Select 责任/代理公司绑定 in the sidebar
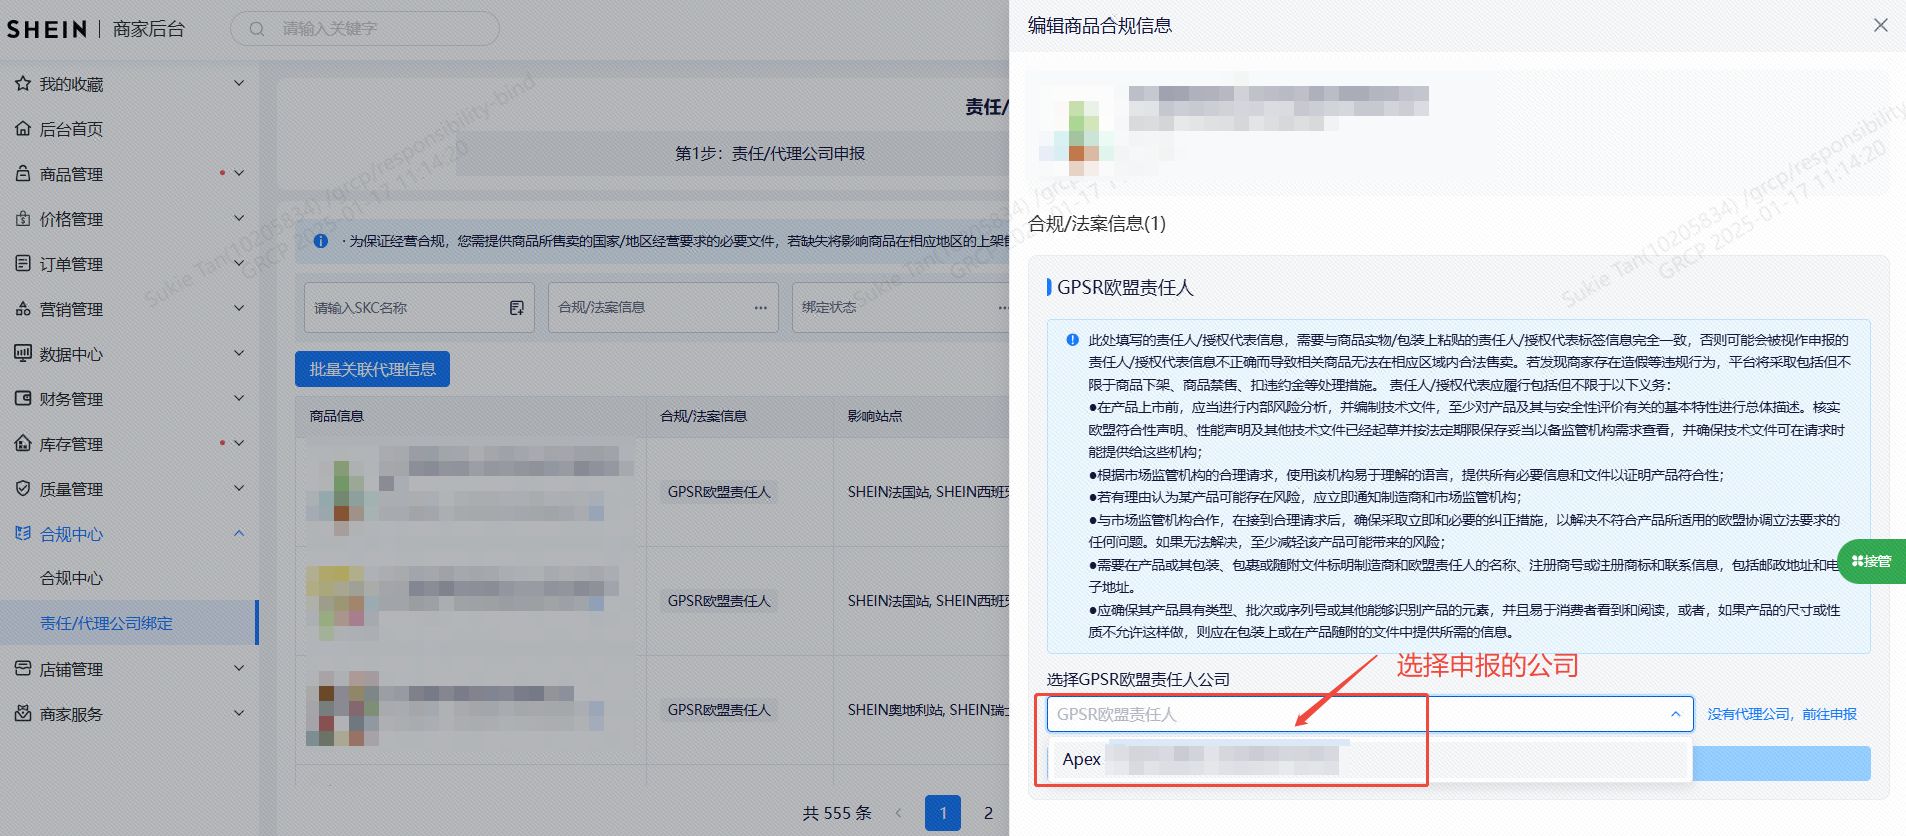1906x836 pixels. click(x=130, y=623)
